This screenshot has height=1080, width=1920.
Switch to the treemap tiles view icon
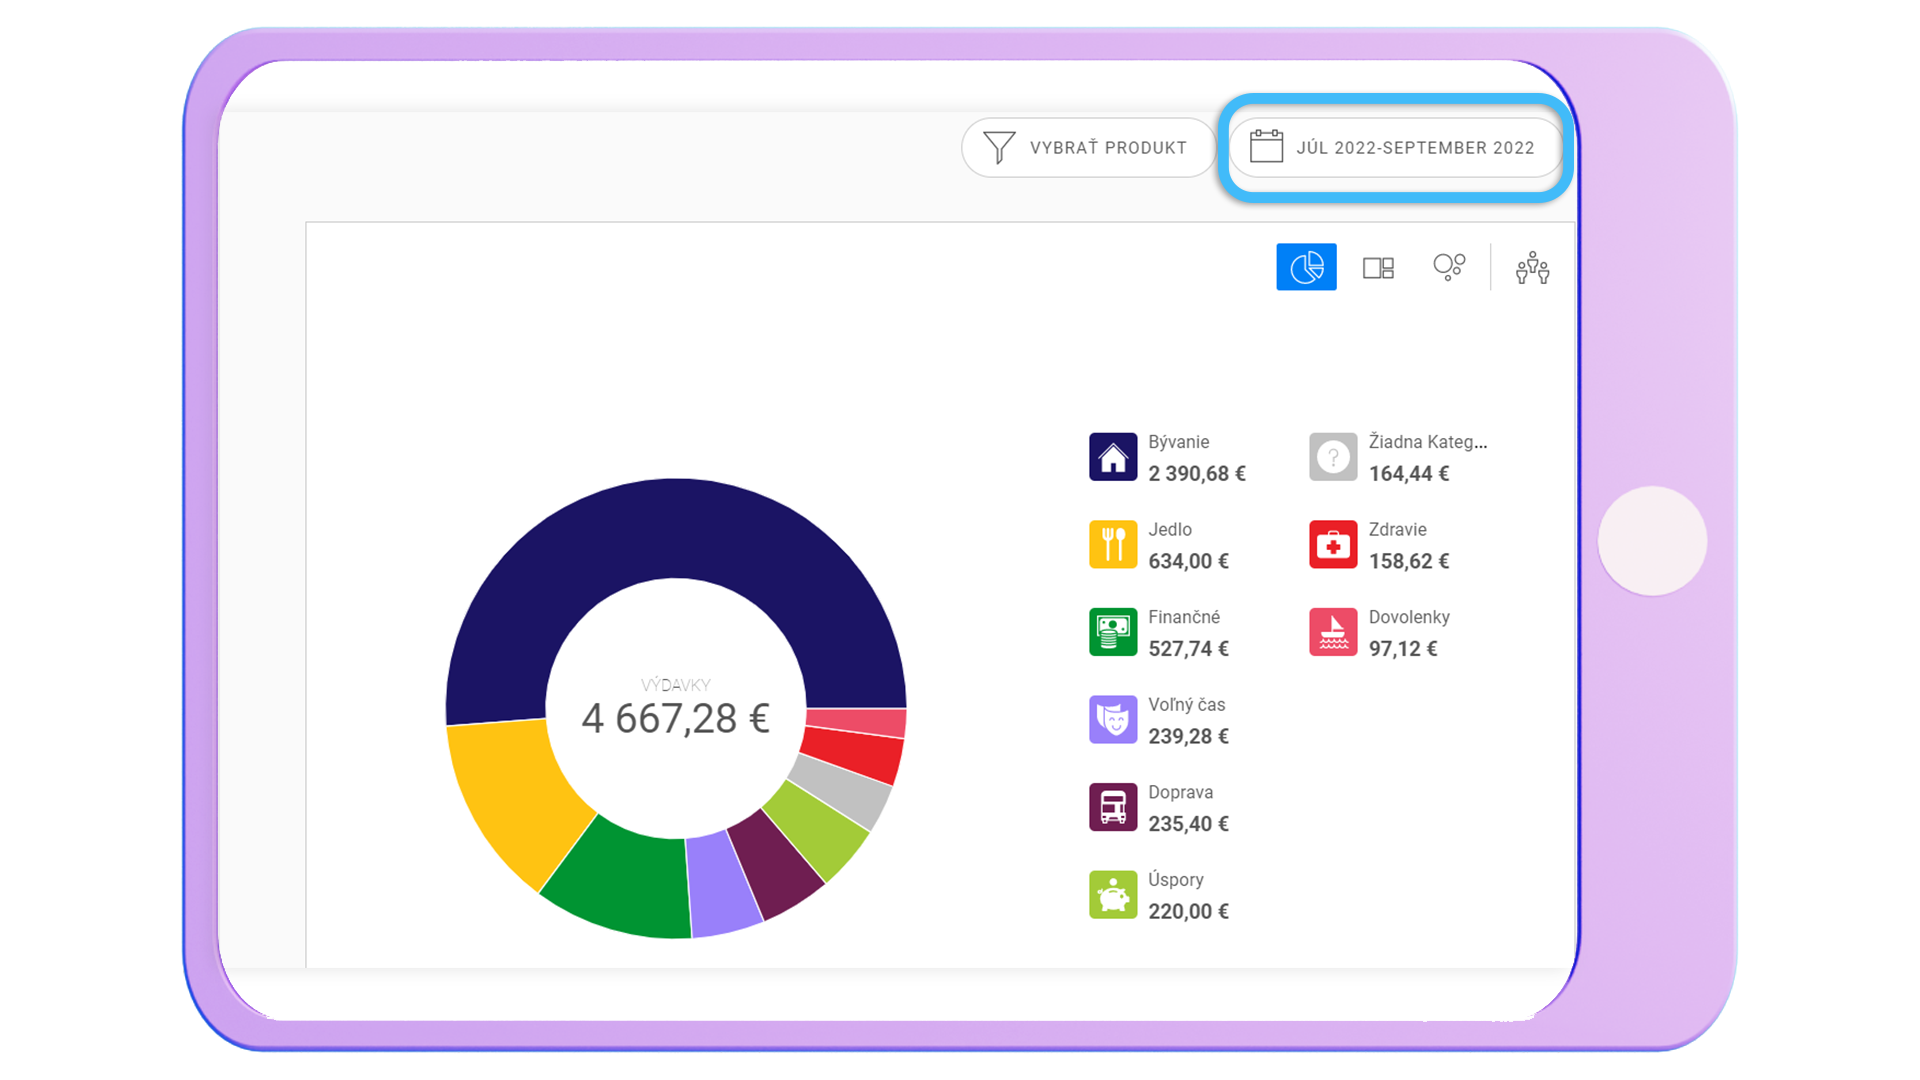tap(1378, 267)
